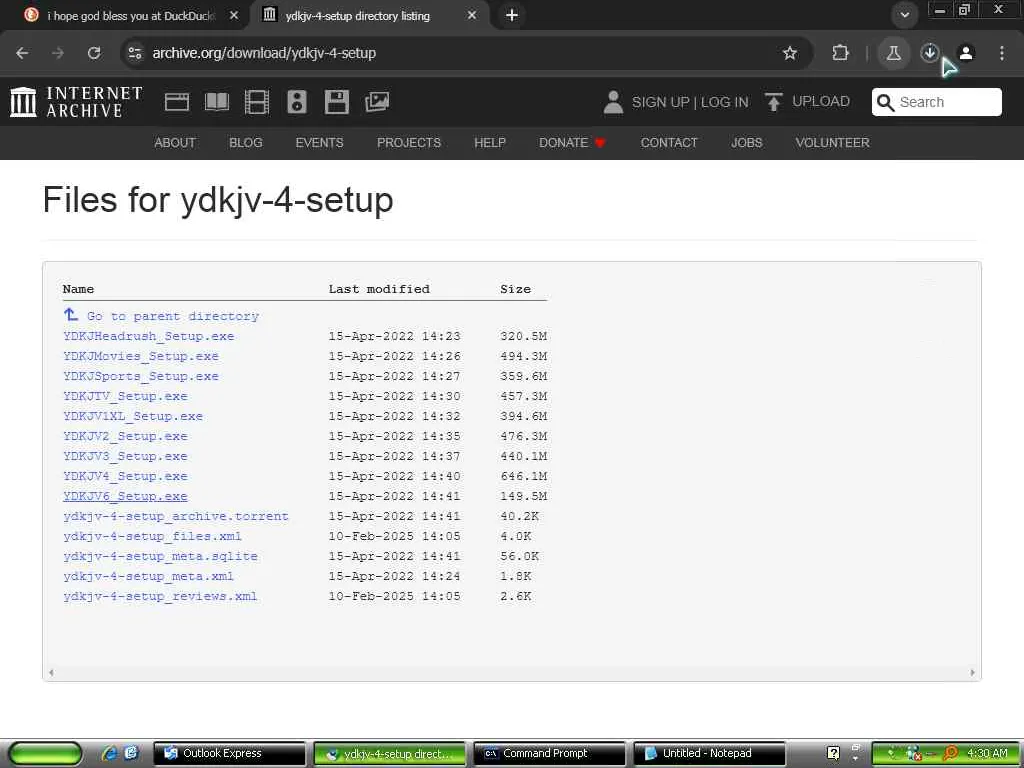Switch to Outlook Express in taskbar
1024x768 pixels.
(x=229, y=754)
